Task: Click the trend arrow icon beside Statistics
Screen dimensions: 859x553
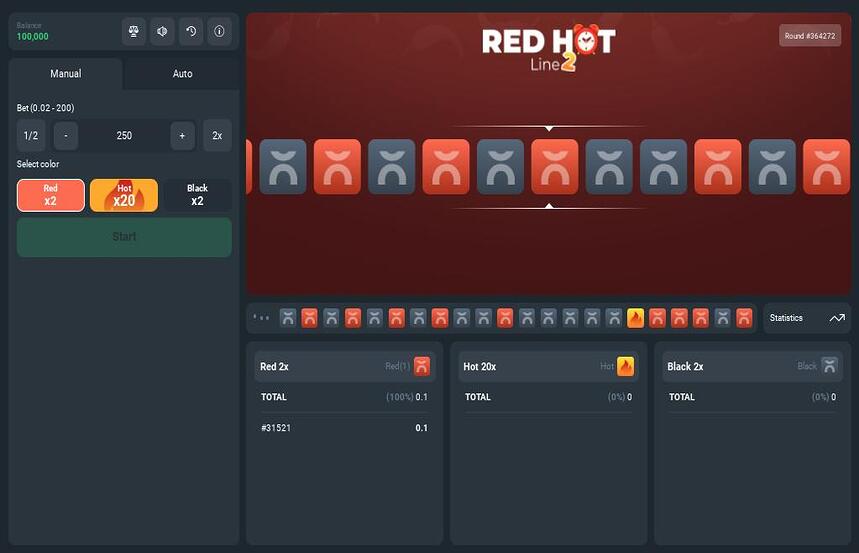Action: tap(837, 318)
